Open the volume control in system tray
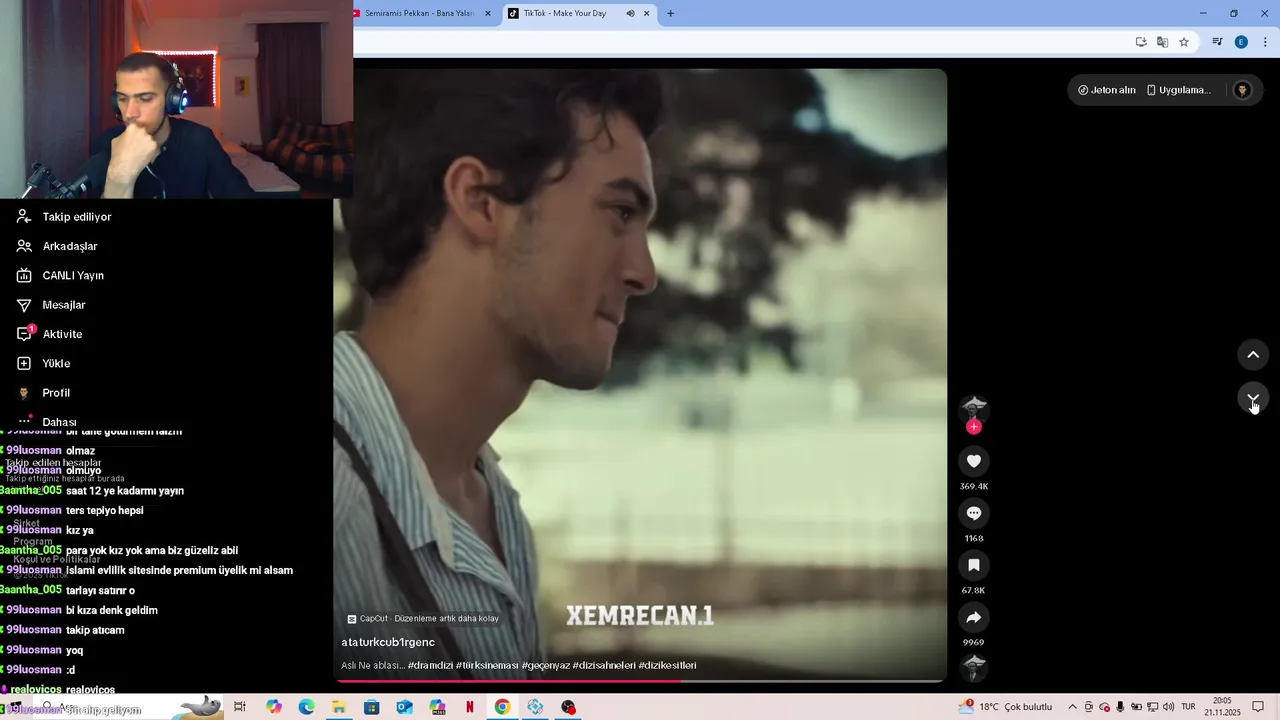The image size is (1280, 720). pyautogui.click(x=1168, y=707)
